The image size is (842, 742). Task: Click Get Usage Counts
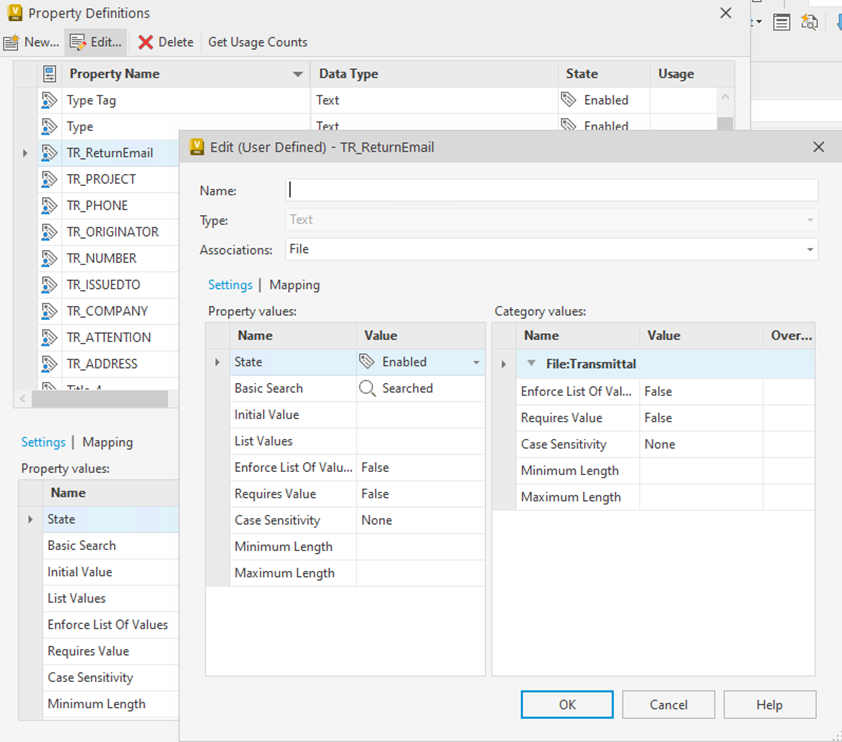257,42
